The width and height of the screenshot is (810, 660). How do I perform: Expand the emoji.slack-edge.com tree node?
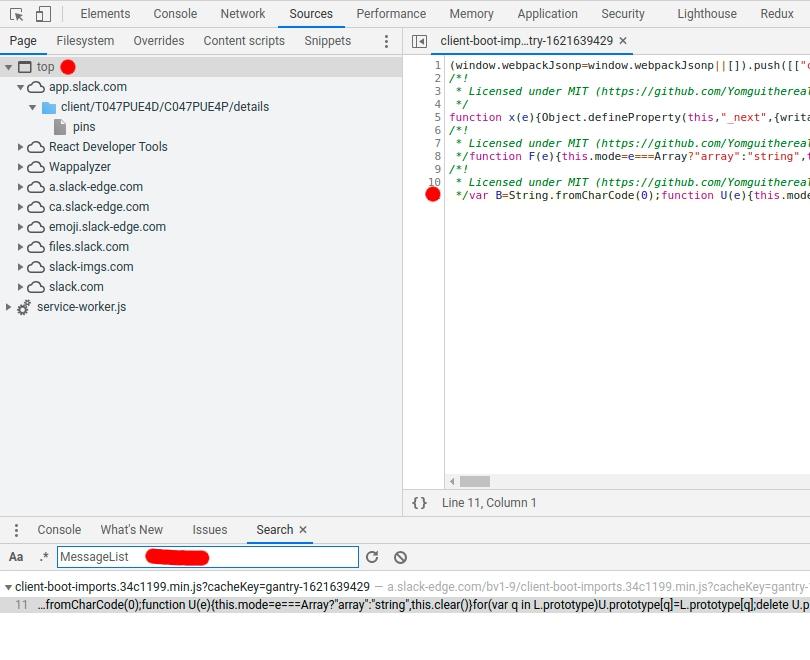[x=20, y=227]
